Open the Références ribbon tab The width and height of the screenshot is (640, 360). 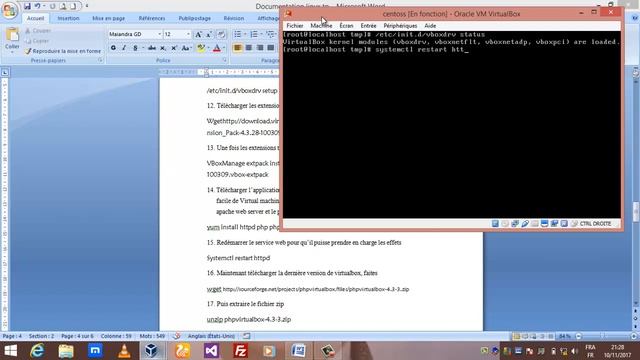pos(152,18)
